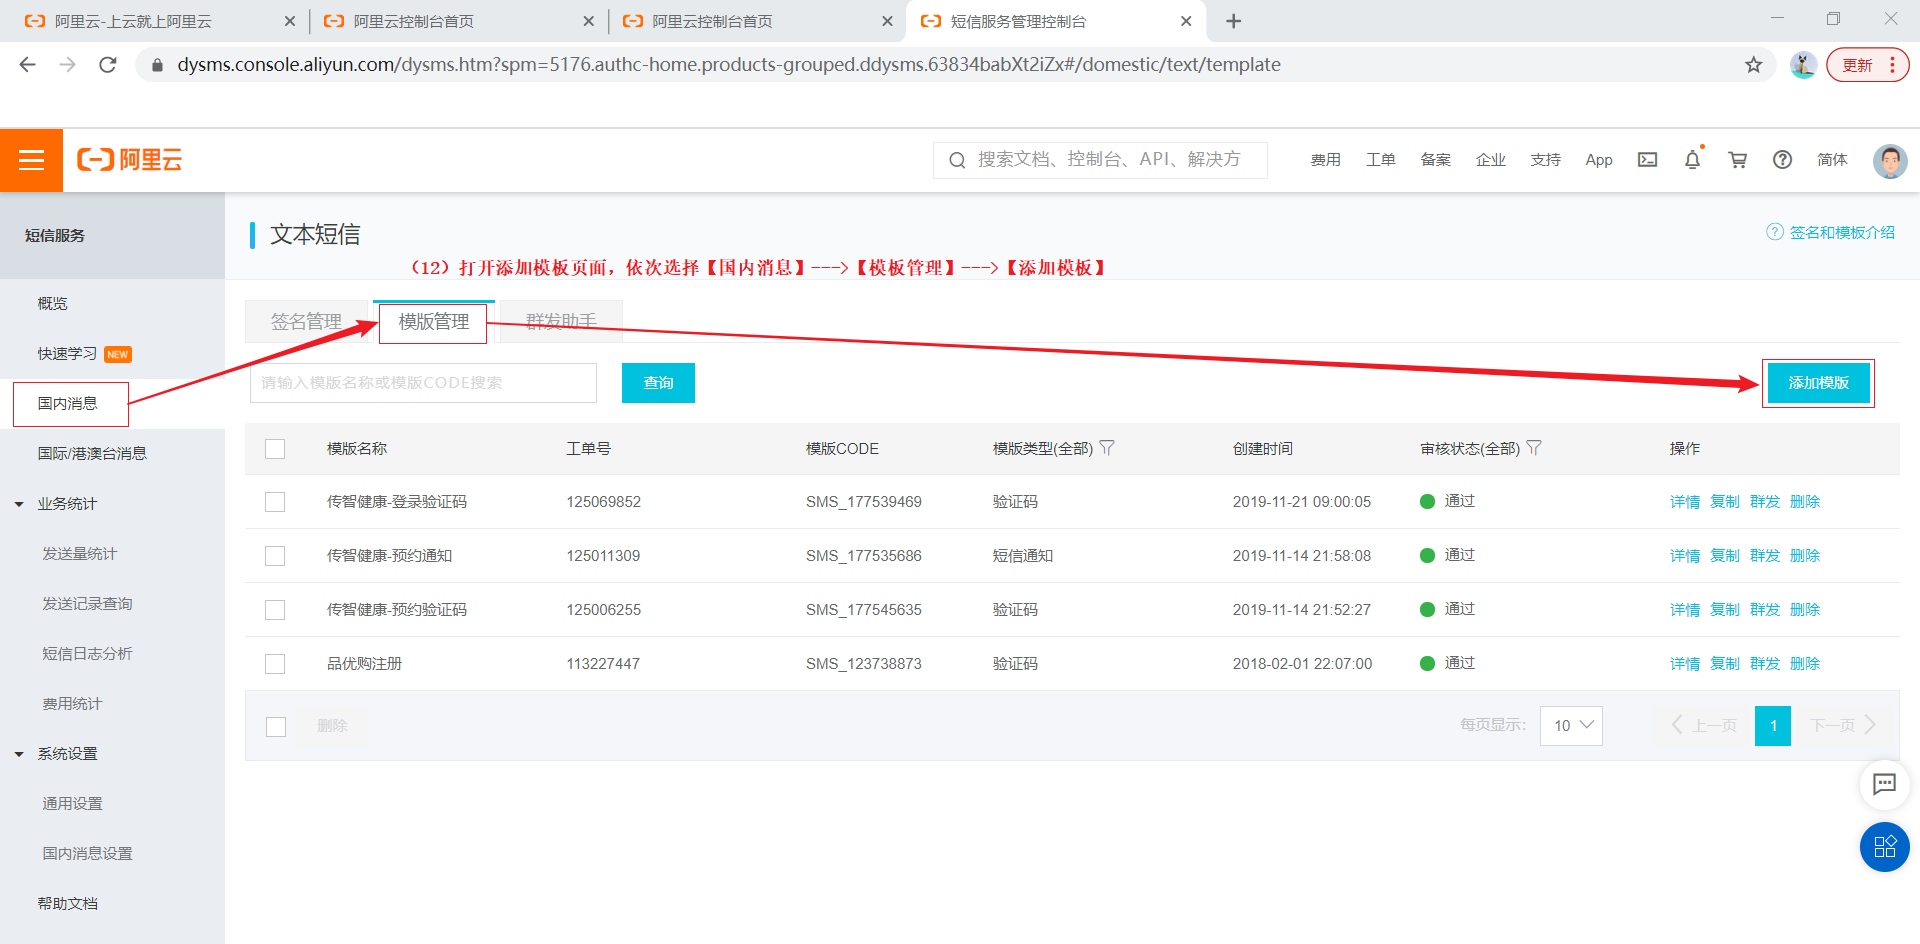Collapse the 系统设置 section
Viewport: 1920px width, 944px height.
coord(19,754)
